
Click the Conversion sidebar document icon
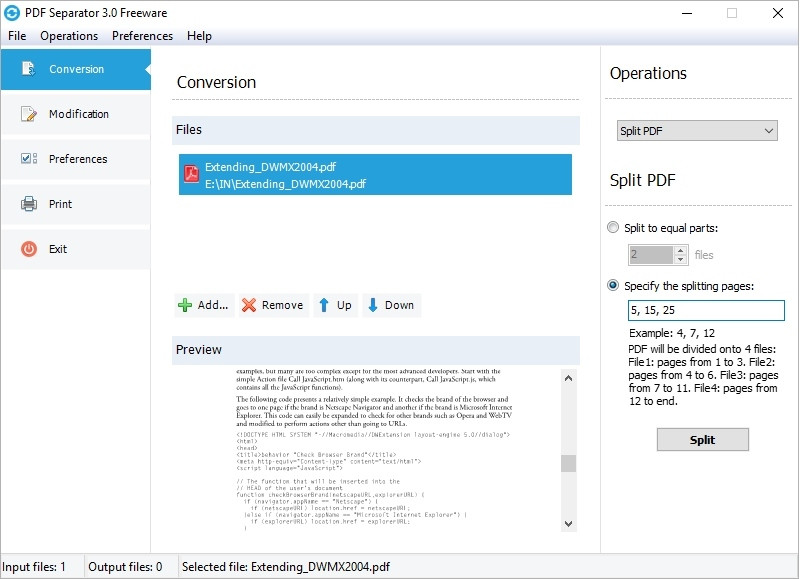[28, 68]
